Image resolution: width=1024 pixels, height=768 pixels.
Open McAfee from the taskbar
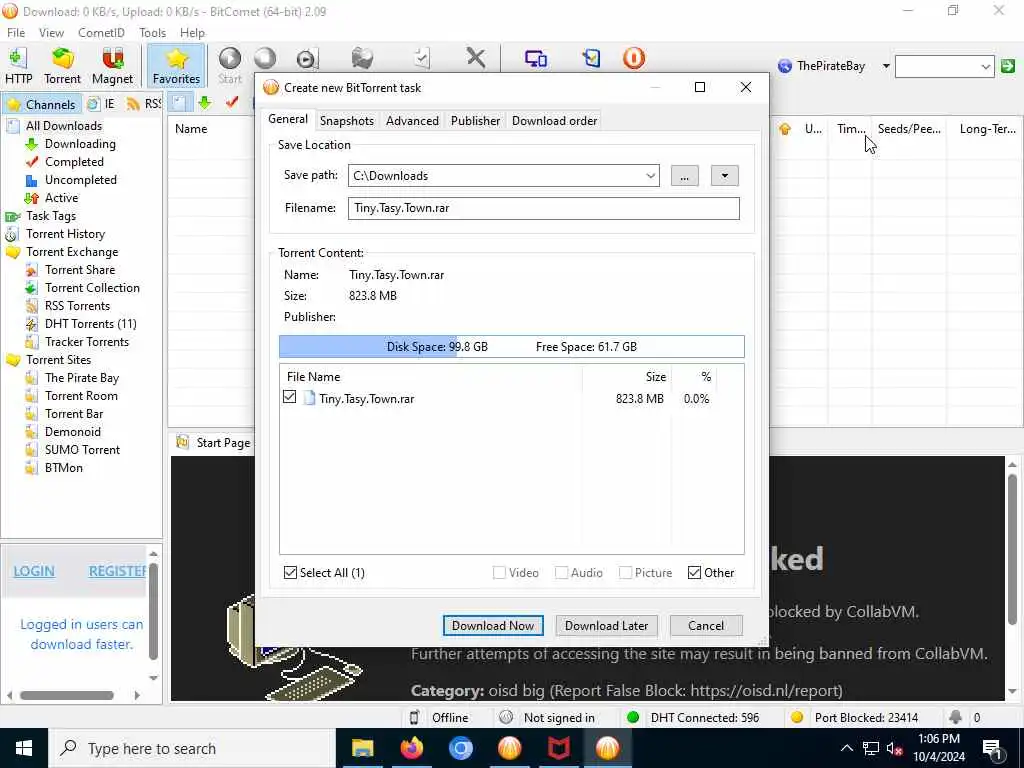558,748
